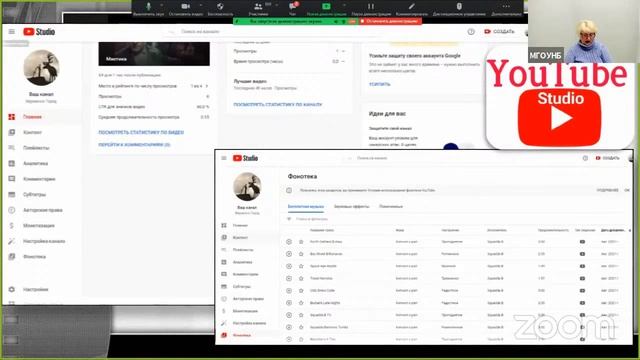Click ПОСМОТРЕТЬ СТАТИСТИКУ ПО КАНАЛУ link
The image size is (640, 360).
pos(278,104)
